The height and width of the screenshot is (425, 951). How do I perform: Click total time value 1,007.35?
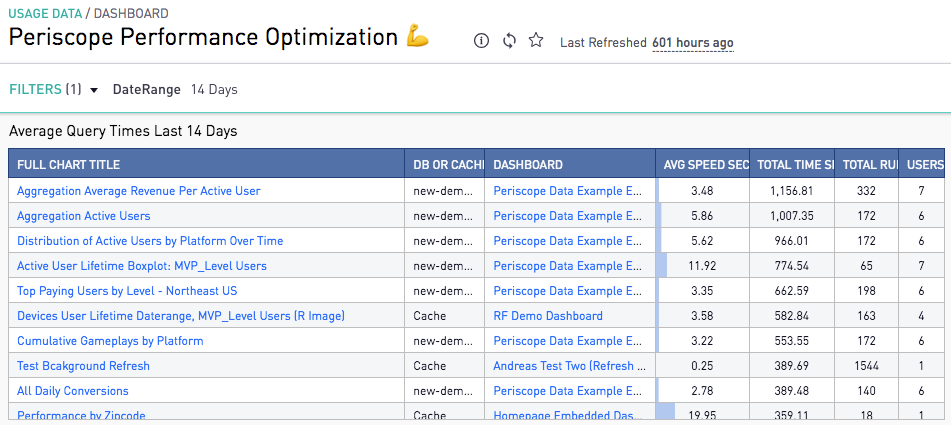coord(792,216)
